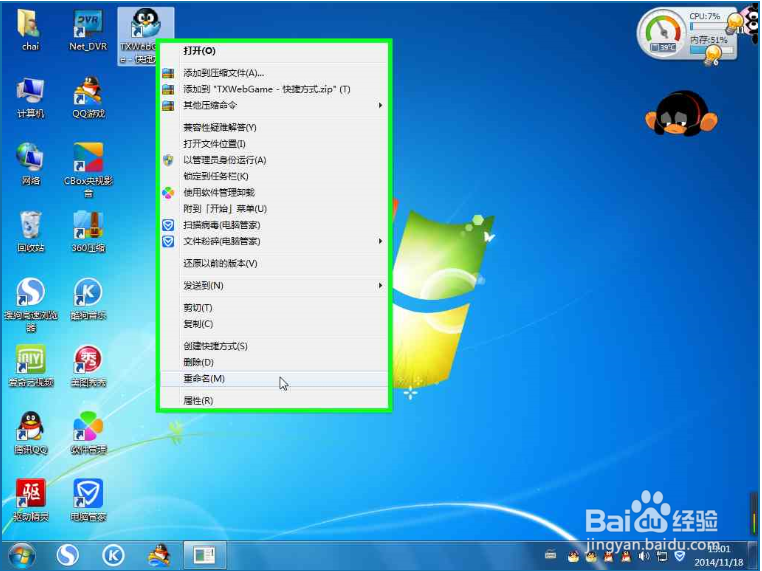Open Sogou browser from the taskbar
The height and width of the screenshot is (571, 762).
coord(68,555)
